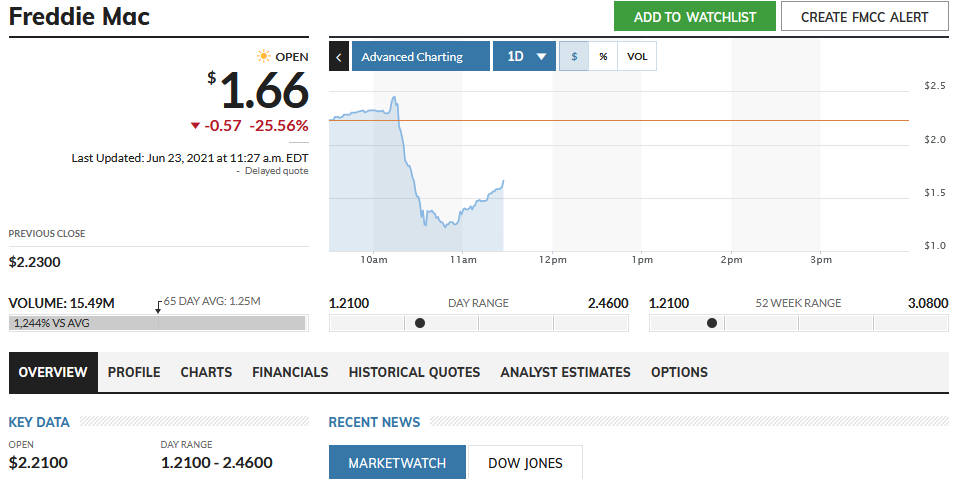Click the 3.0800 52-week high value

click(x=928, y=303)
